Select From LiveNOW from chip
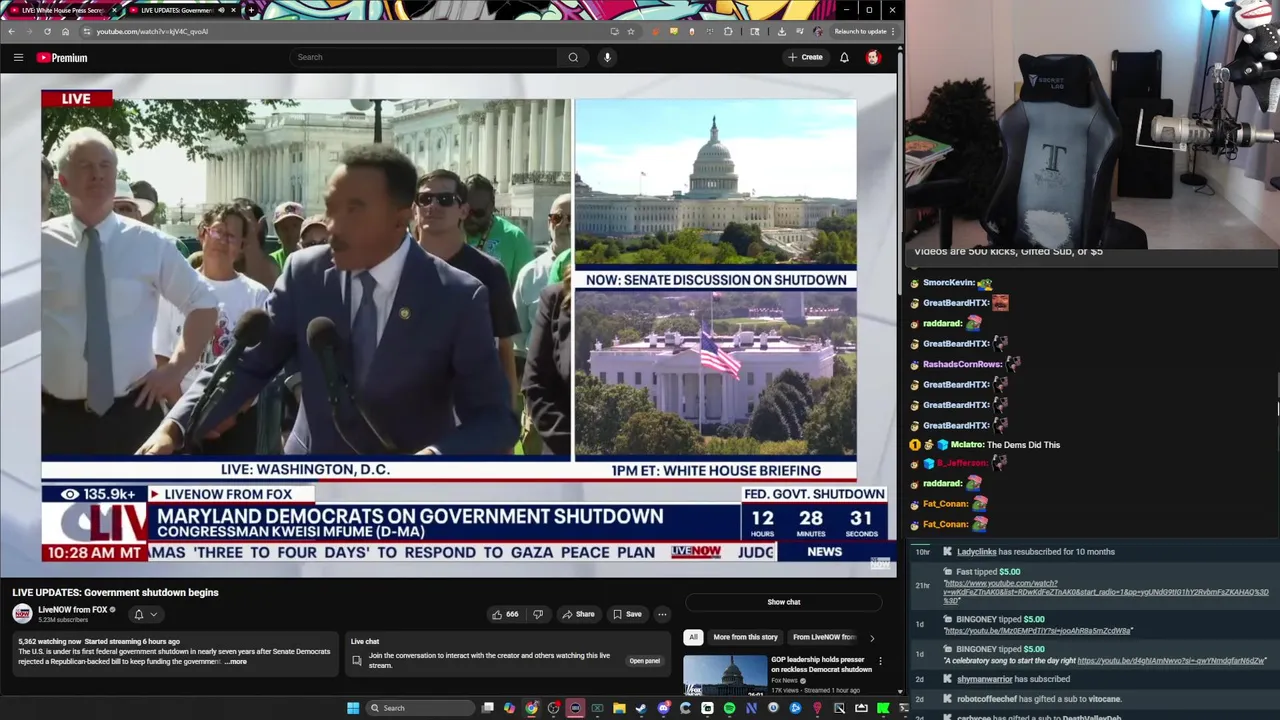 (824, 637)
